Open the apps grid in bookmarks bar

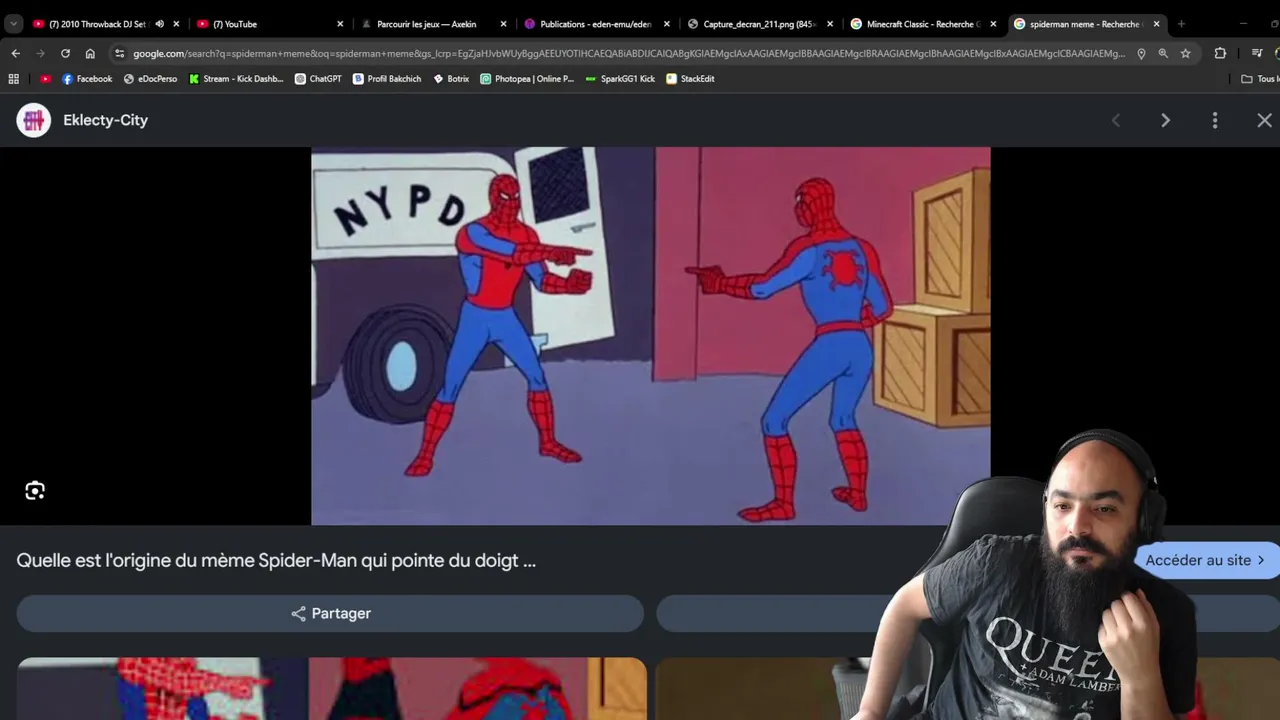pyautogui.click(x=14, y=78)
